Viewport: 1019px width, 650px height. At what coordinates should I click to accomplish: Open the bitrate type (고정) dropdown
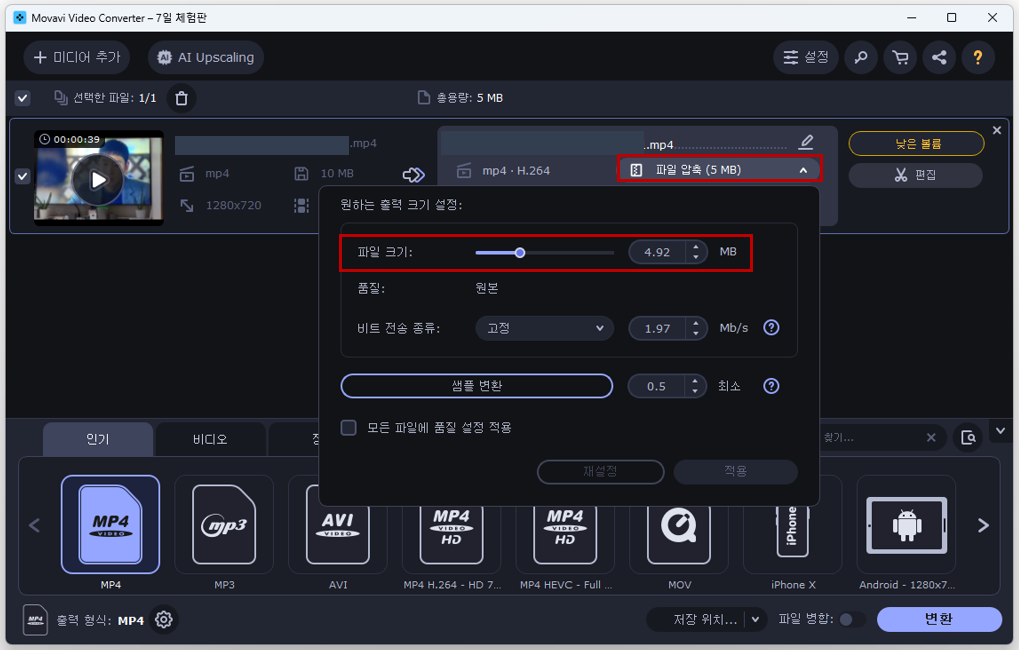tap(545, 328)
